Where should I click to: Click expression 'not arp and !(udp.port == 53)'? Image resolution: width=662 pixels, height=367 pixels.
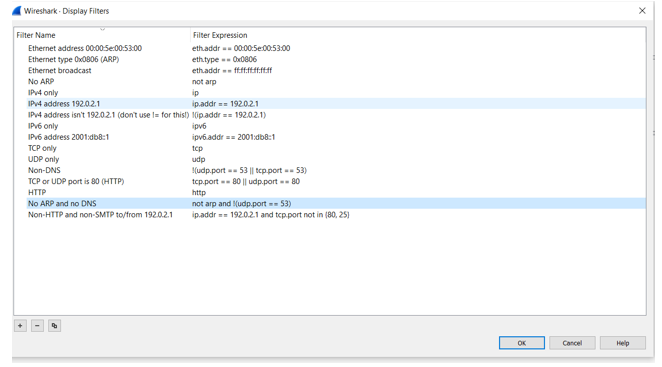(241, 204)
